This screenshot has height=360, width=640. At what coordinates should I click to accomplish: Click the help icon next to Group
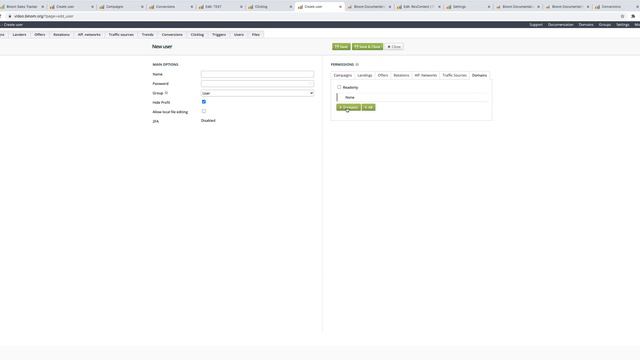[166, 93]
